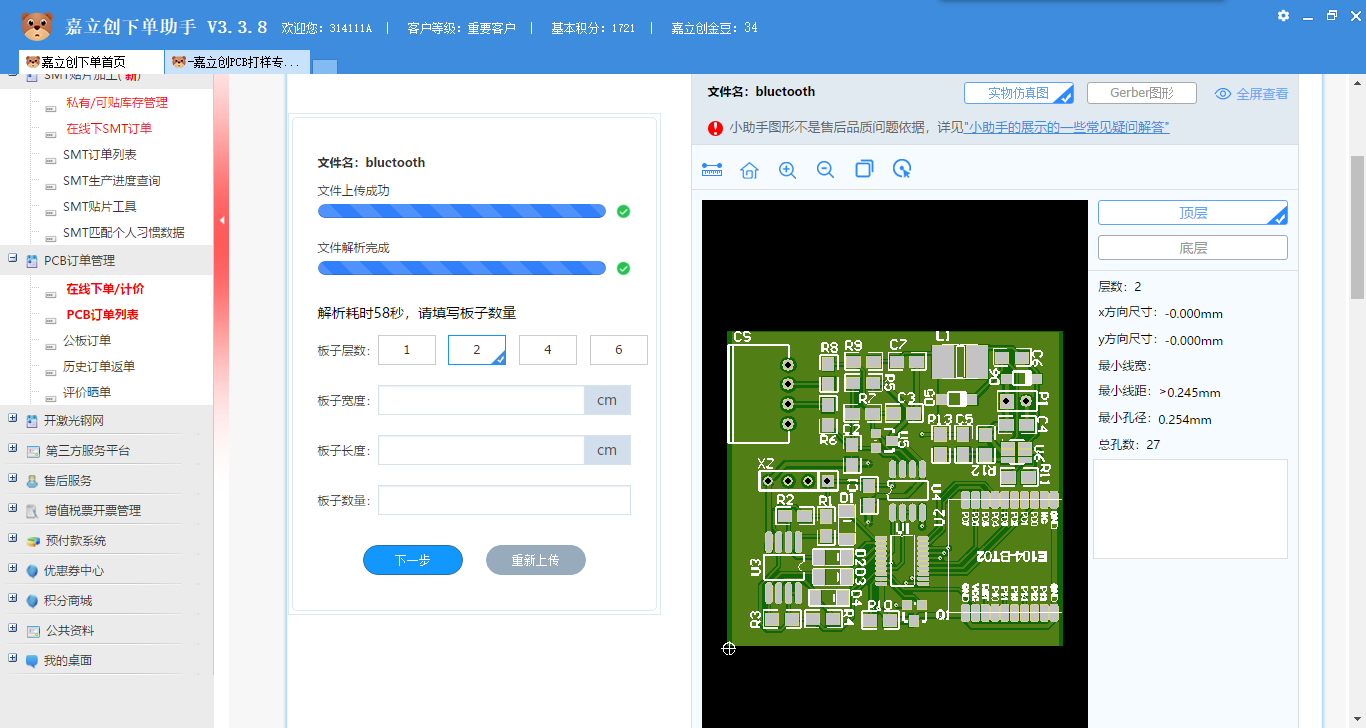Viewport: 1366px width, 728px height.
Task: Select 4 layers for 板子层数
Action: 548,350
